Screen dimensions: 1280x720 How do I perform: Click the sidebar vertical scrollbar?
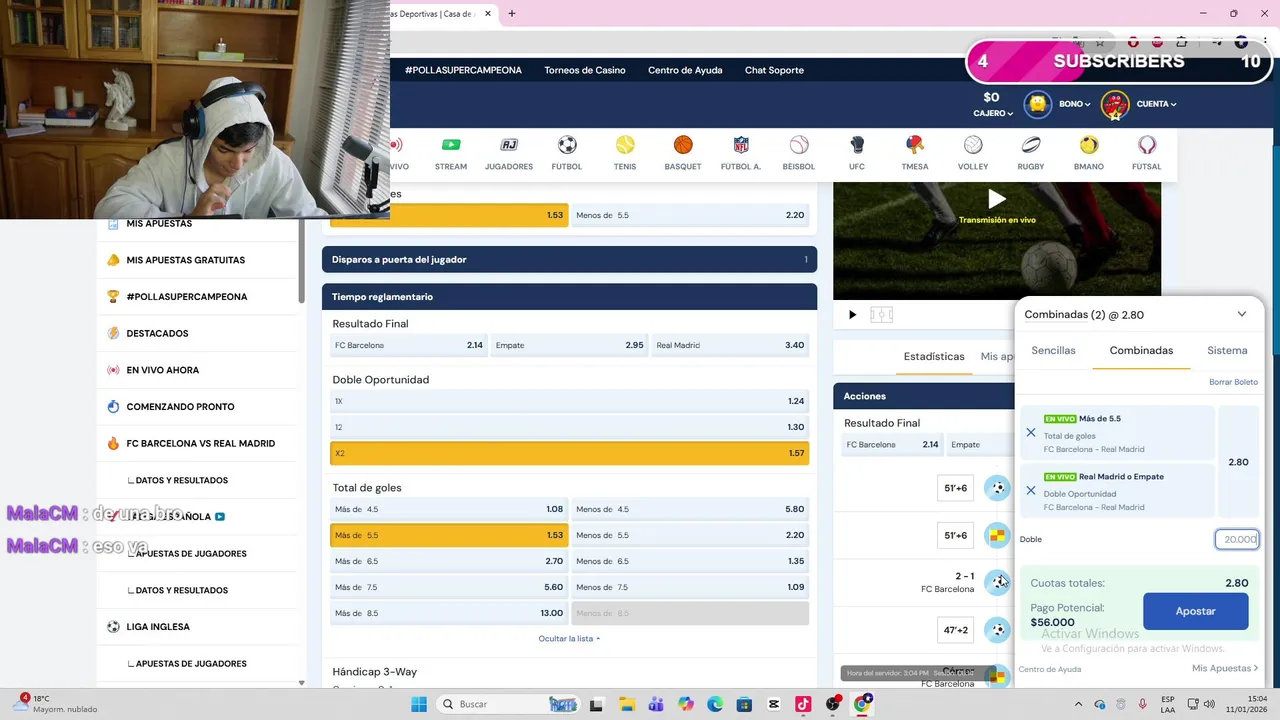pyautogui.click(x=301, y=262)
